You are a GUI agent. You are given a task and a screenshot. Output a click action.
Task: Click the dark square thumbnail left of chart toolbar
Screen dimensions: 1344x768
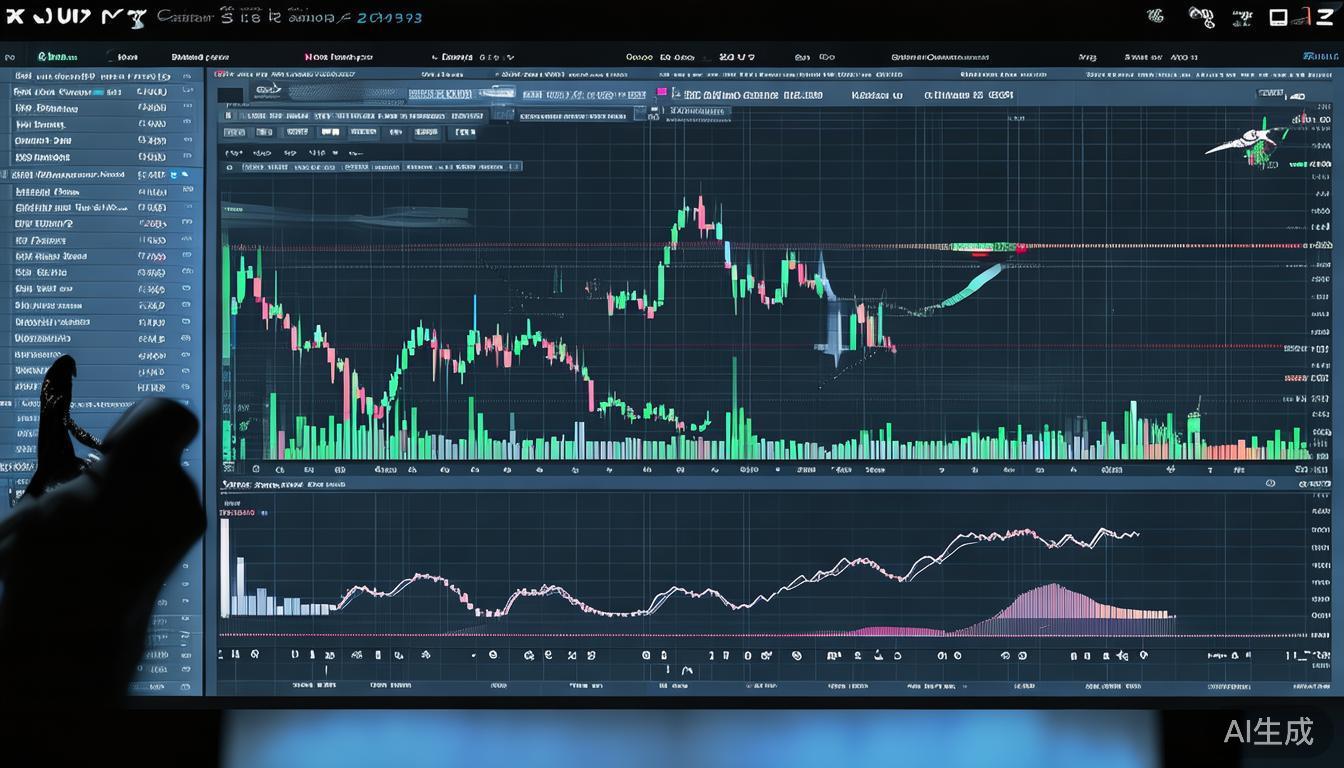230,96
